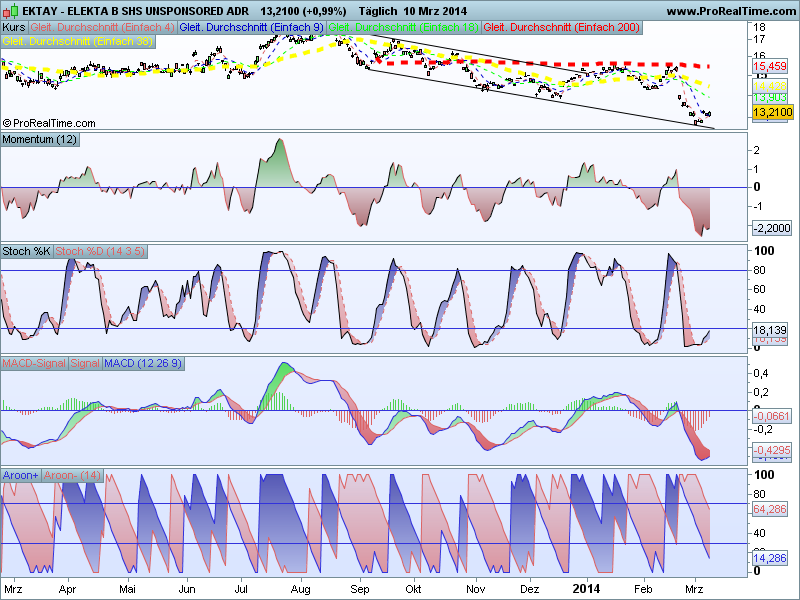Click the Aug month marker on time axis
800x600 pixels.
[x=301, y=589]
